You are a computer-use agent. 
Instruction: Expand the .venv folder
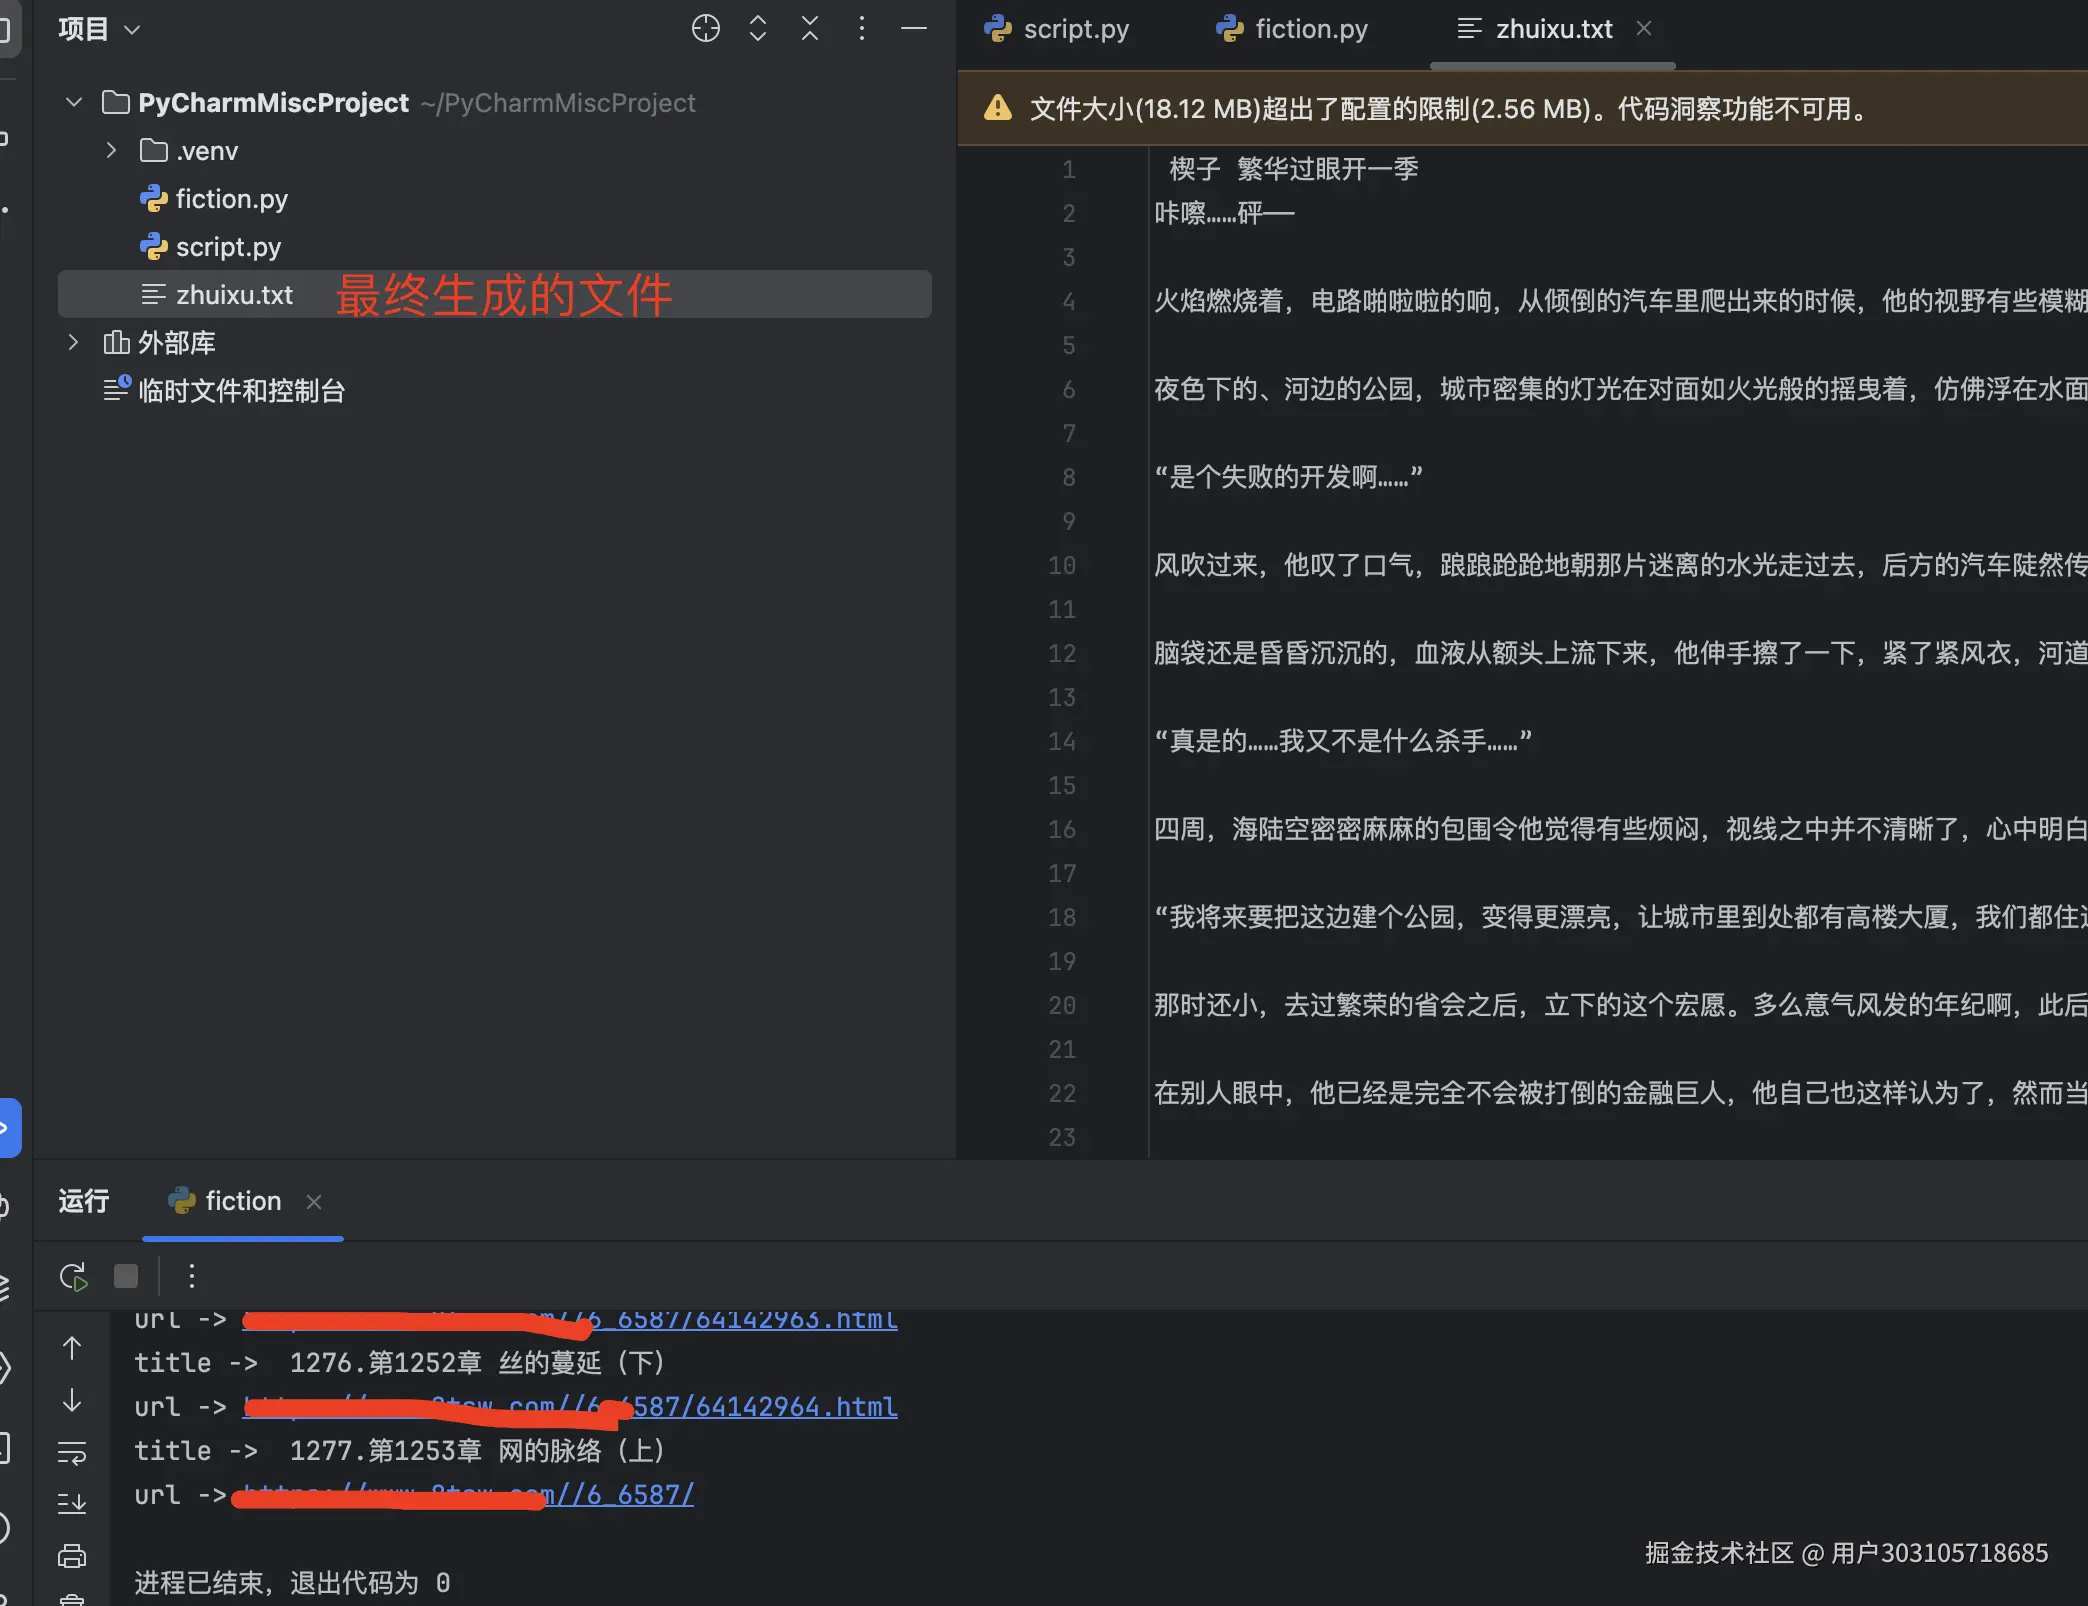(x=111, y=150)
